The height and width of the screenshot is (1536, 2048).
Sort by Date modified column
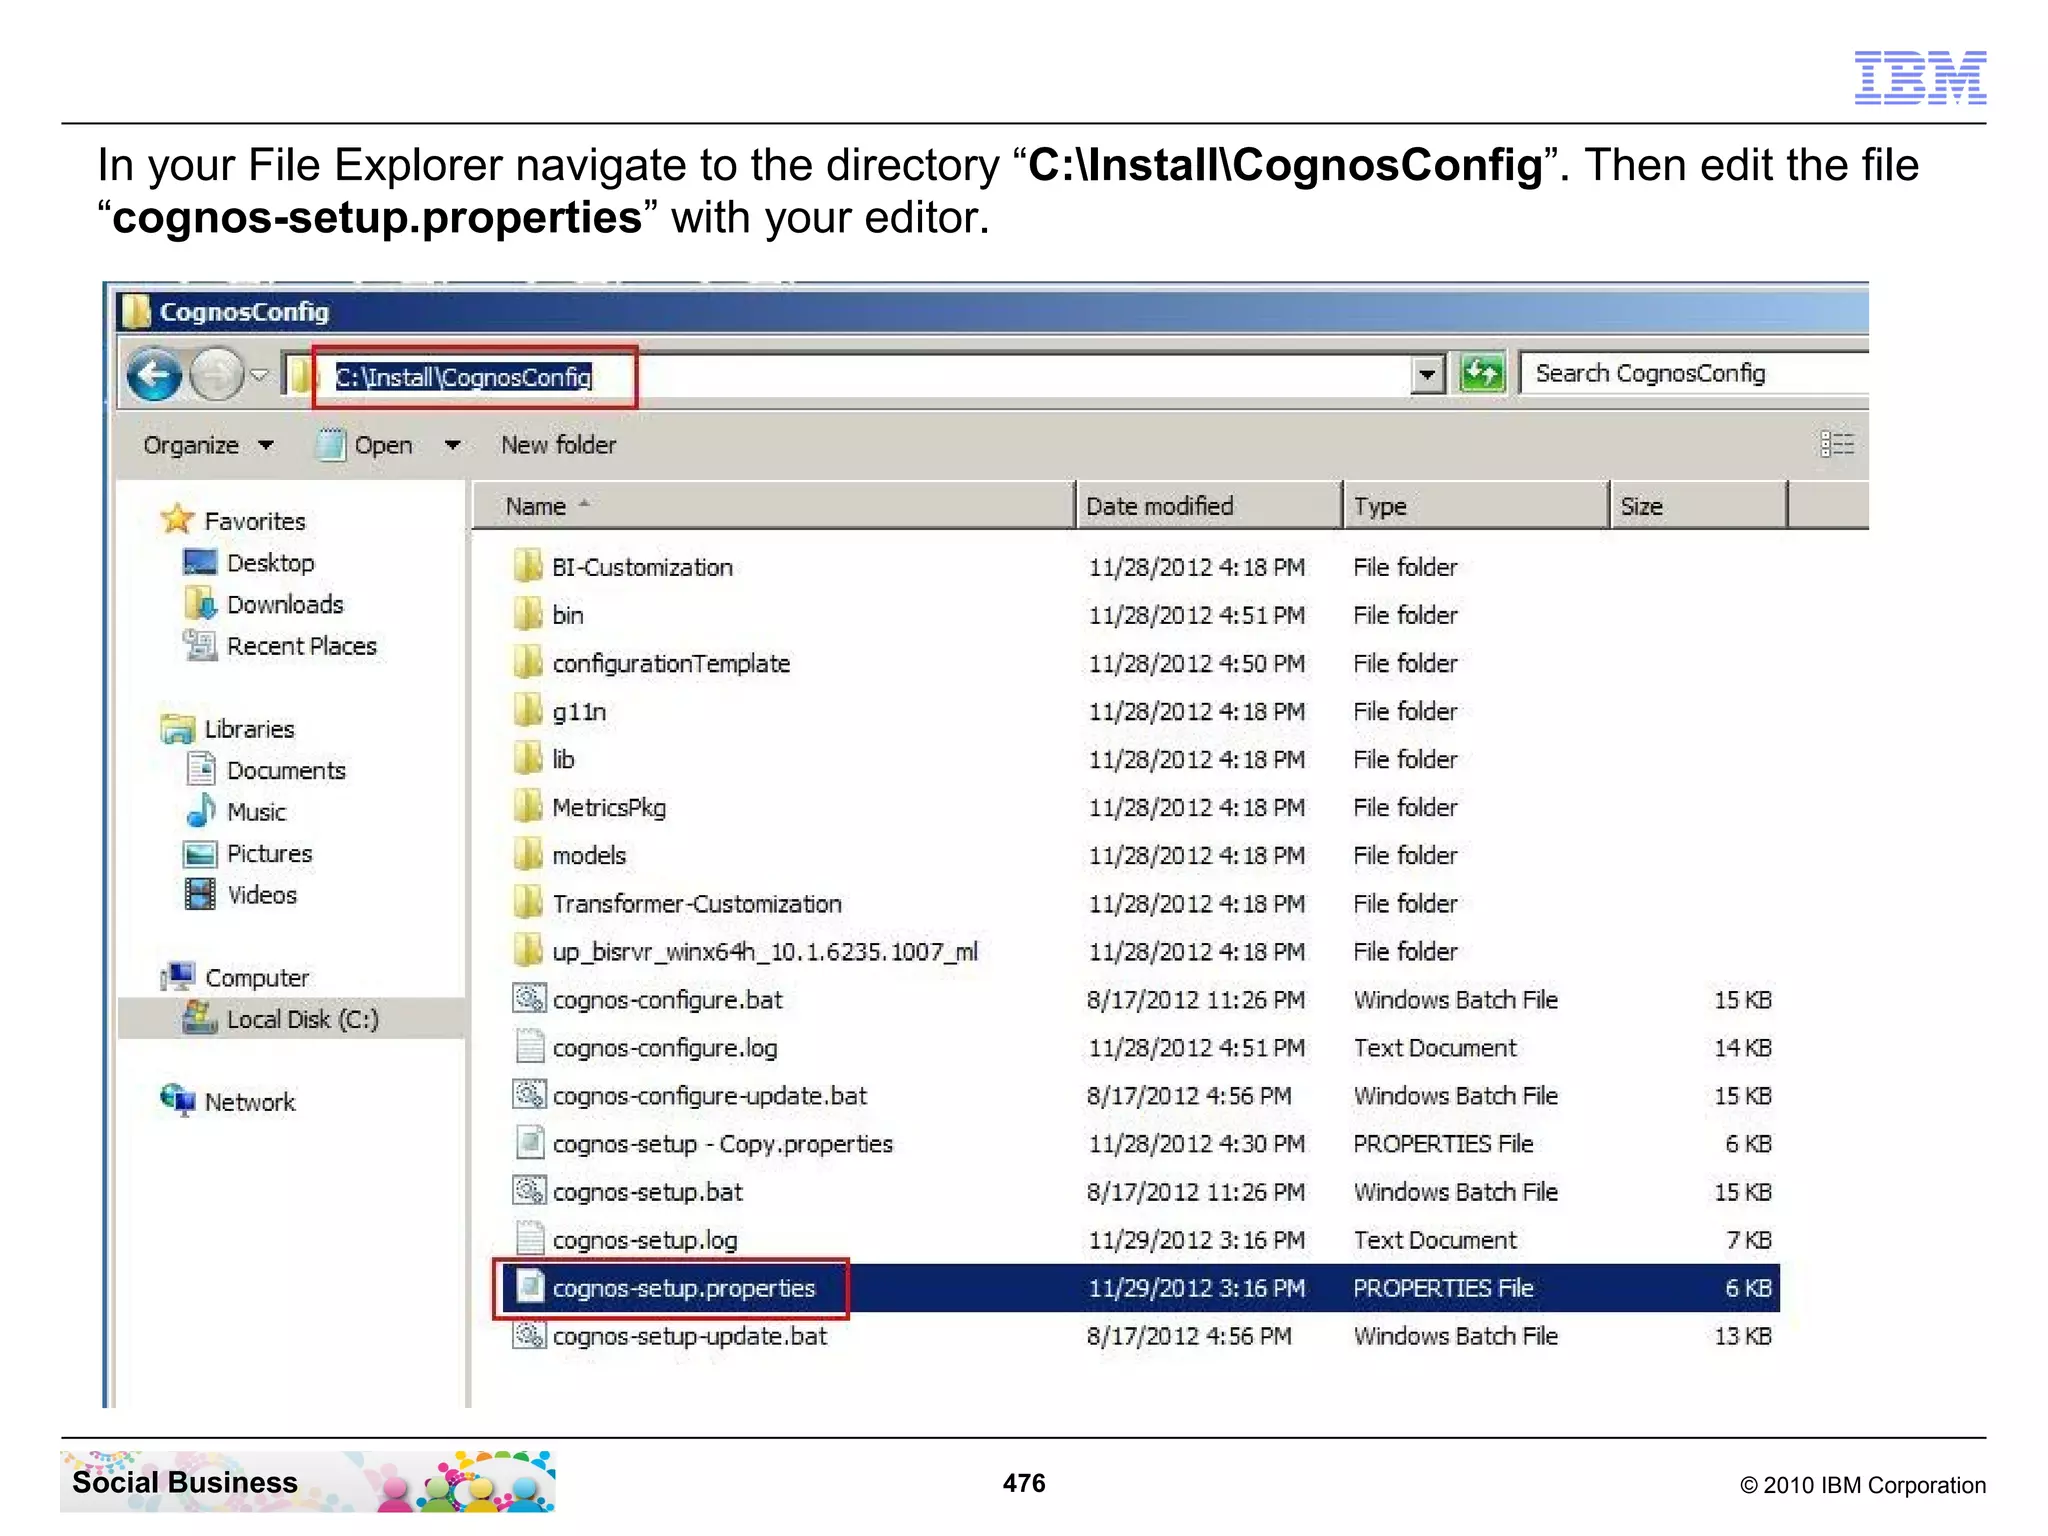[x=1209, y=506]
